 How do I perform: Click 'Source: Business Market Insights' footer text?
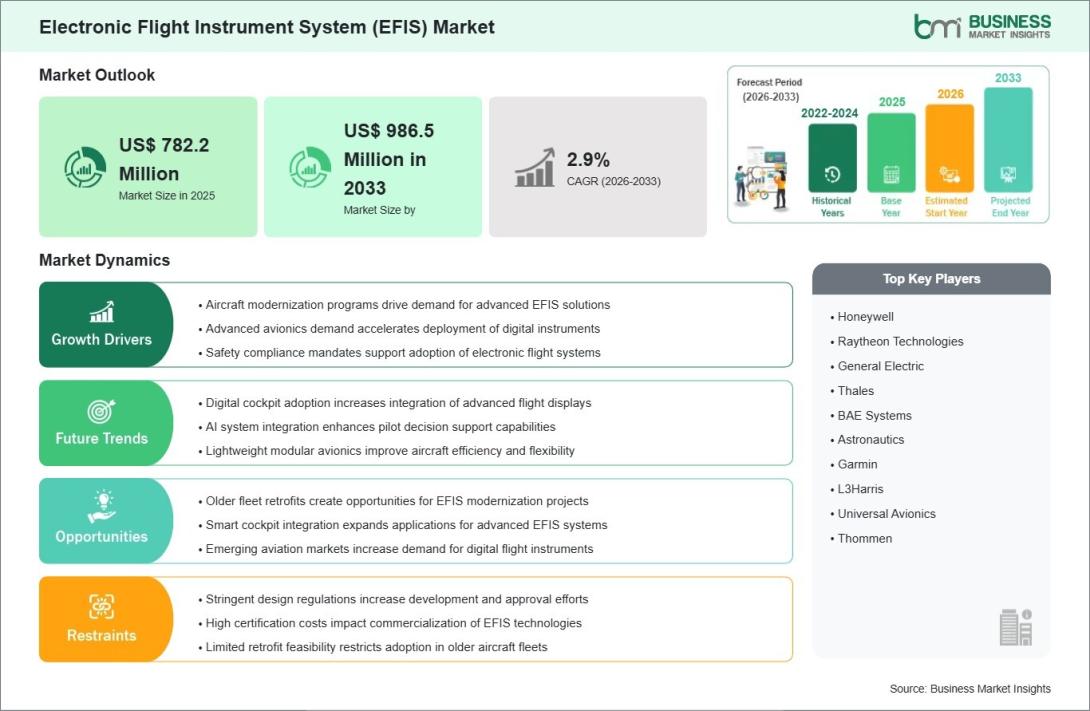970,689
